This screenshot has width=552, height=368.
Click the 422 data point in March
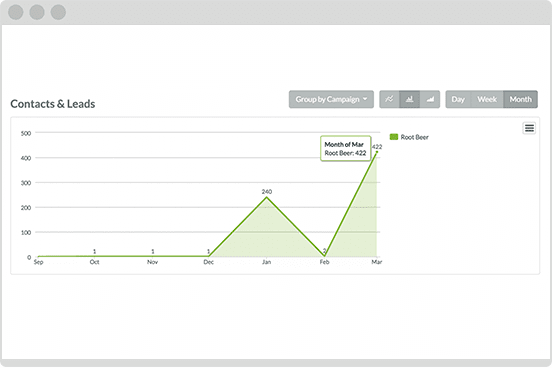[377, 152]
